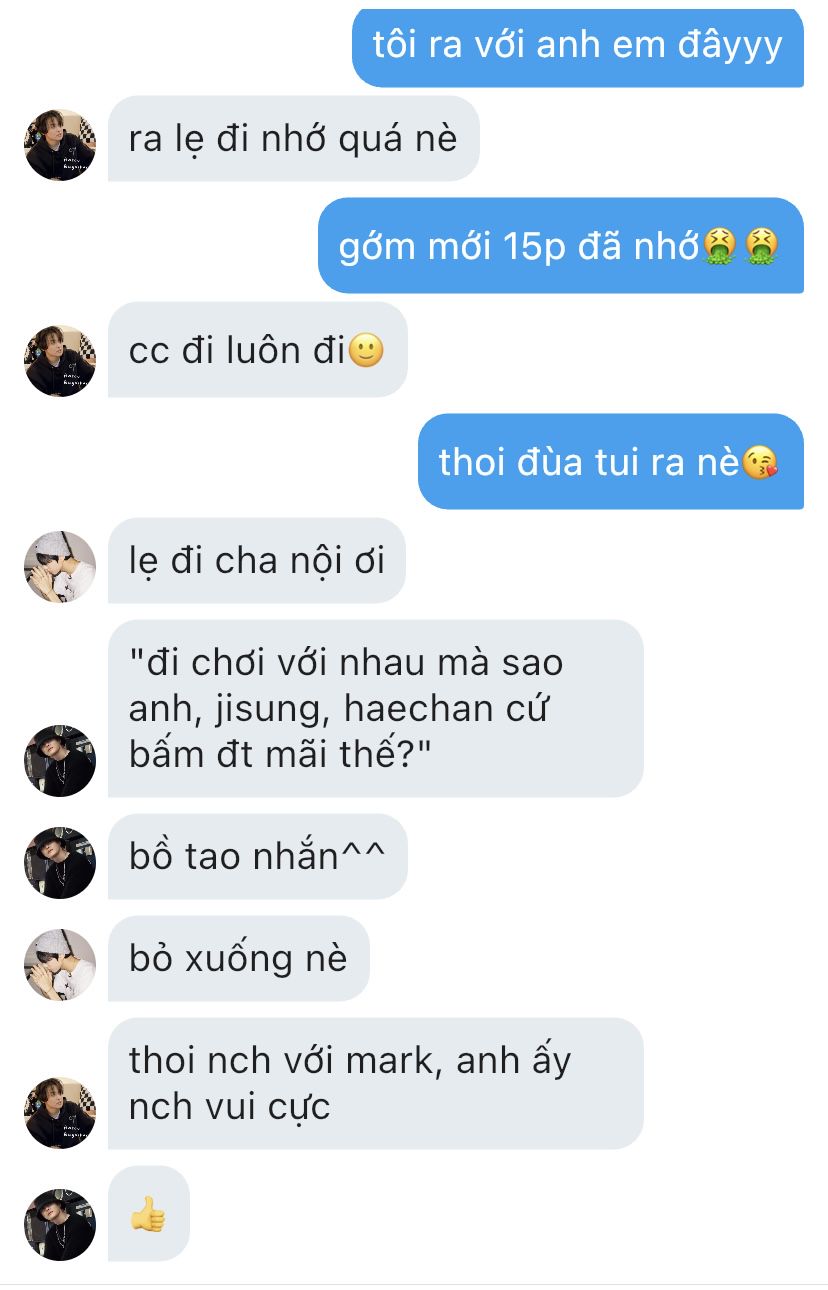Tap the kissing face emoji in blue bubble
This screenshot has width=828, height=1290.
[759, 463]
